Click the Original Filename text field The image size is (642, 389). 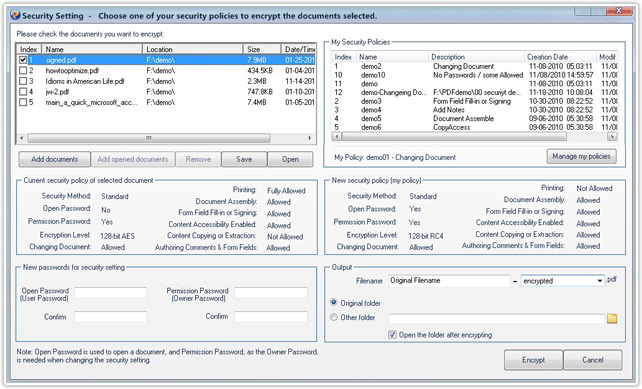point(449,281)
